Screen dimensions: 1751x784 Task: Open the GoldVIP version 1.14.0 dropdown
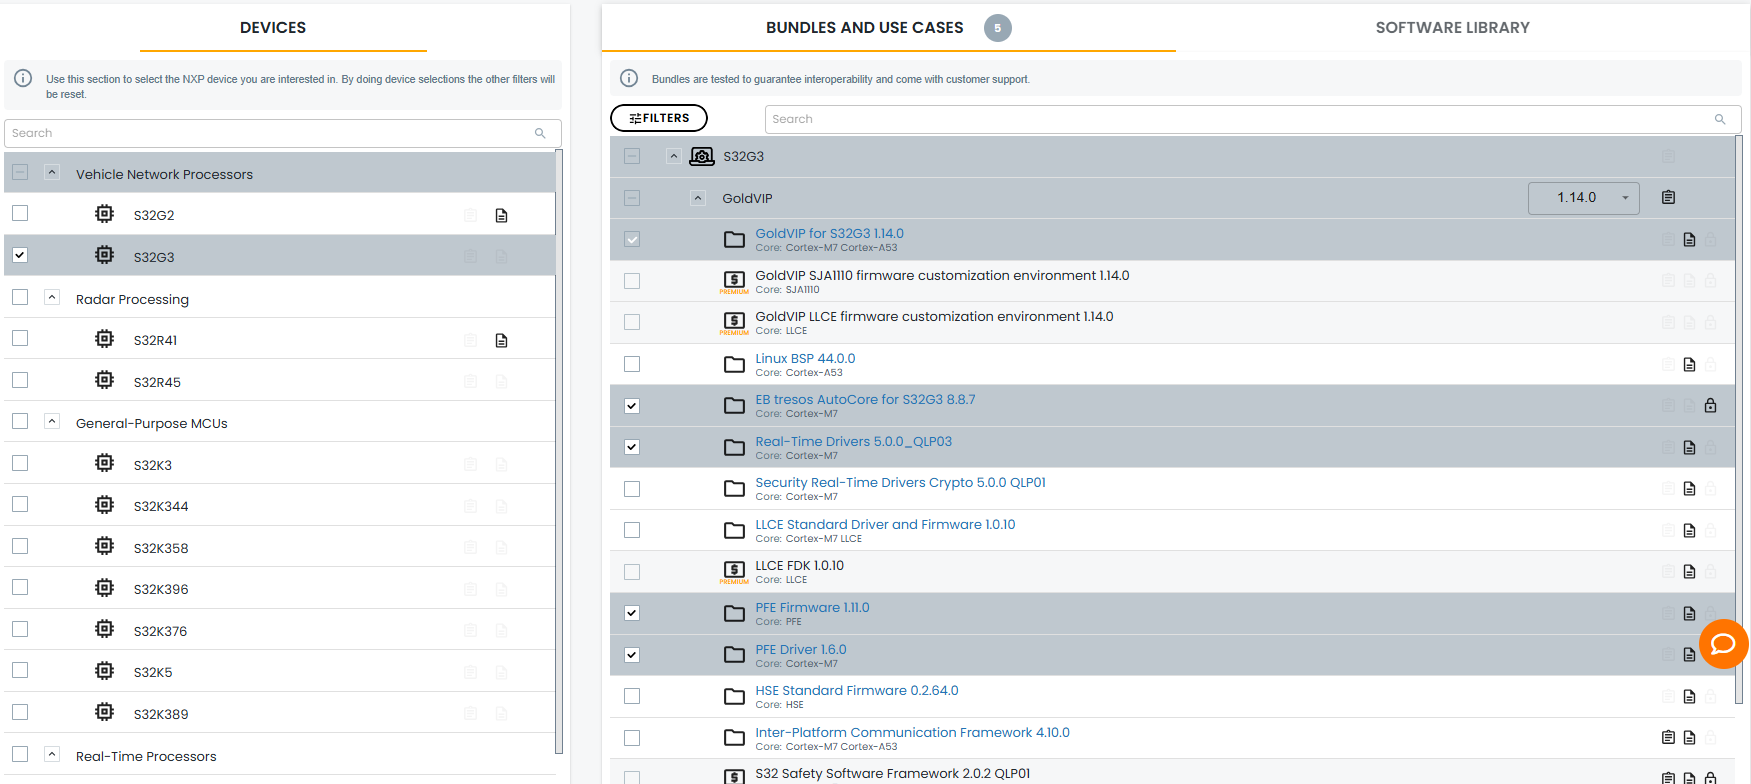click(1583, 198)
